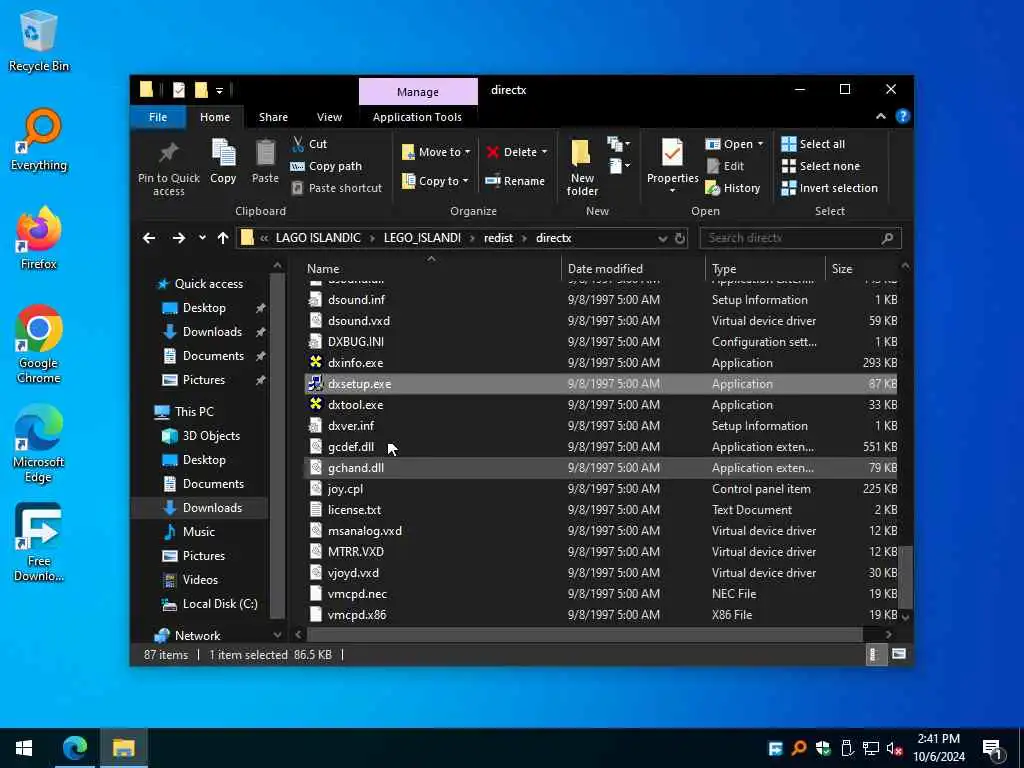Switch to the Share ribbon tab

pos(273,117)
